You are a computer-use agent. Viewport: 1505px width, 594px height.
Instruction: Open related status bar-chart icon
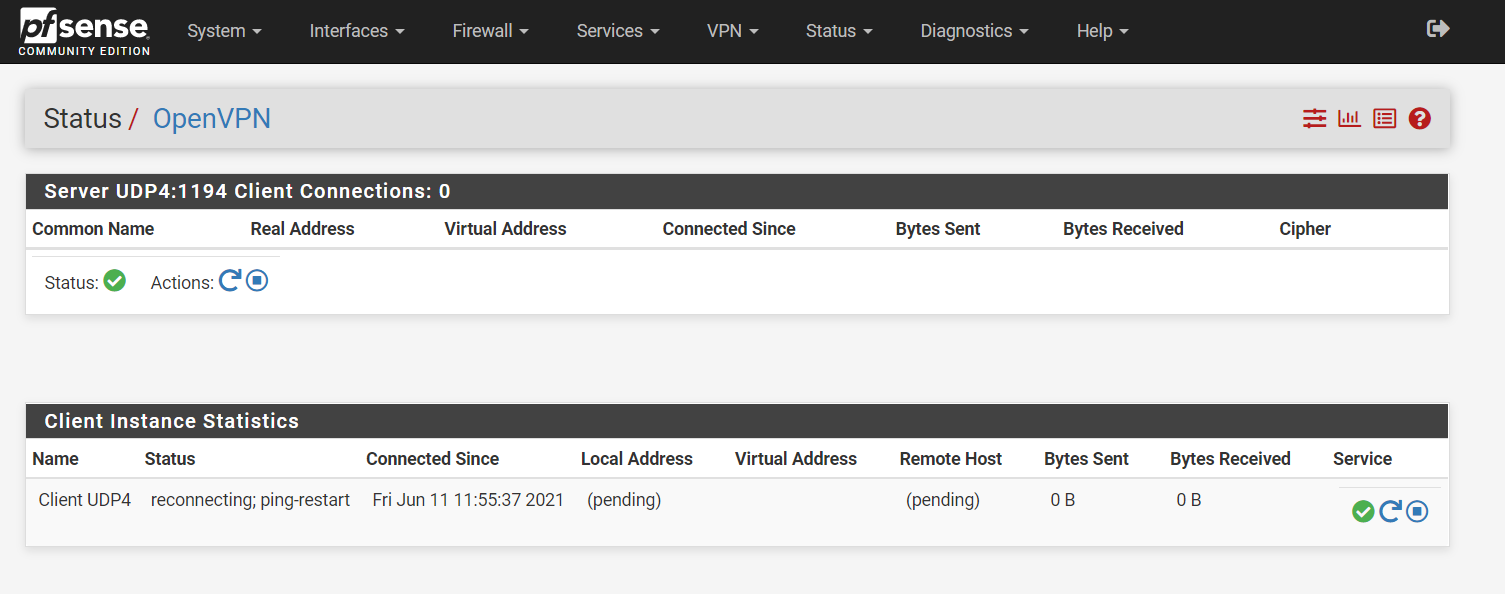pyautogui.click(x=1349, y=119)
